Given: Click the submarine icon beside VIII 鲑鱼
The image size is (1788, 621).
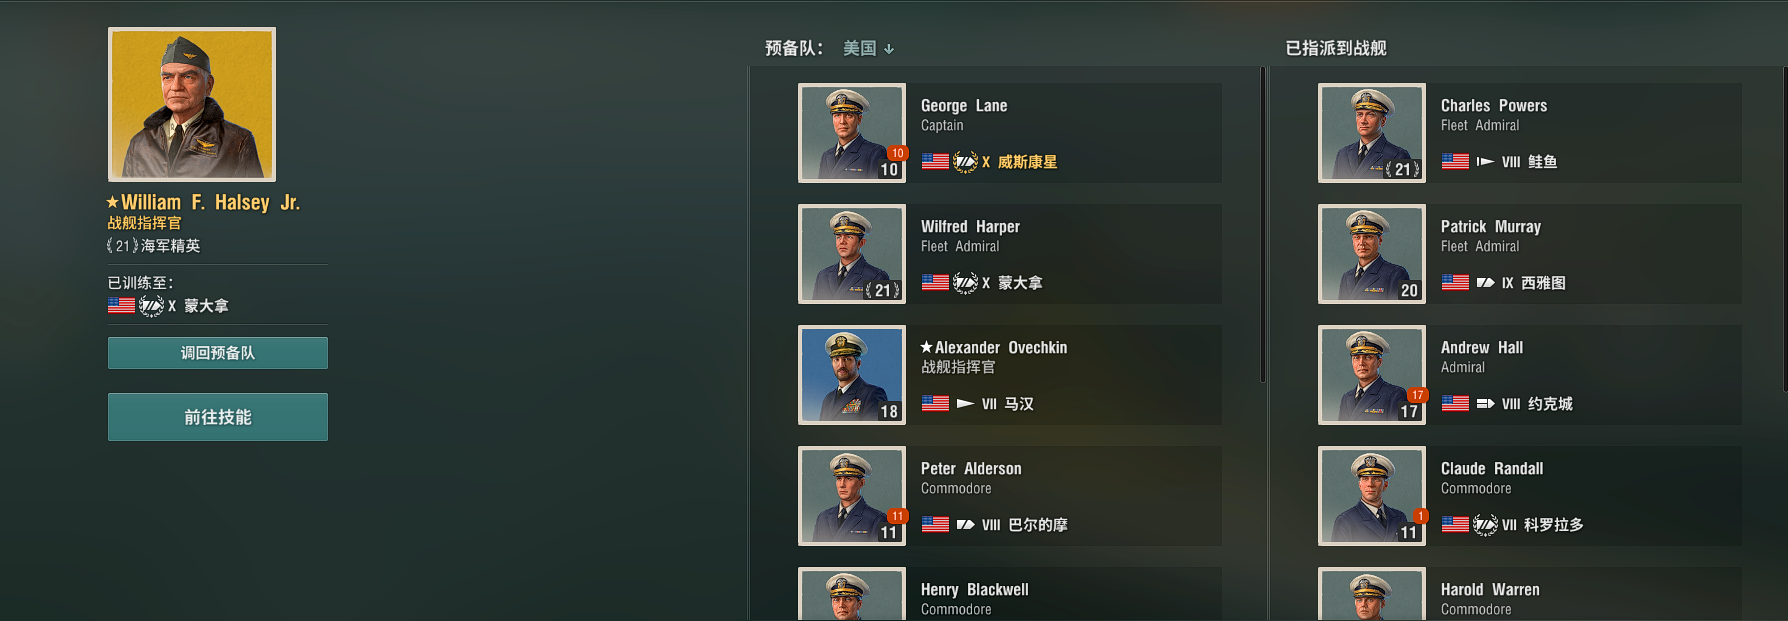Looking at the screenshot, I should coord(1485,162).
